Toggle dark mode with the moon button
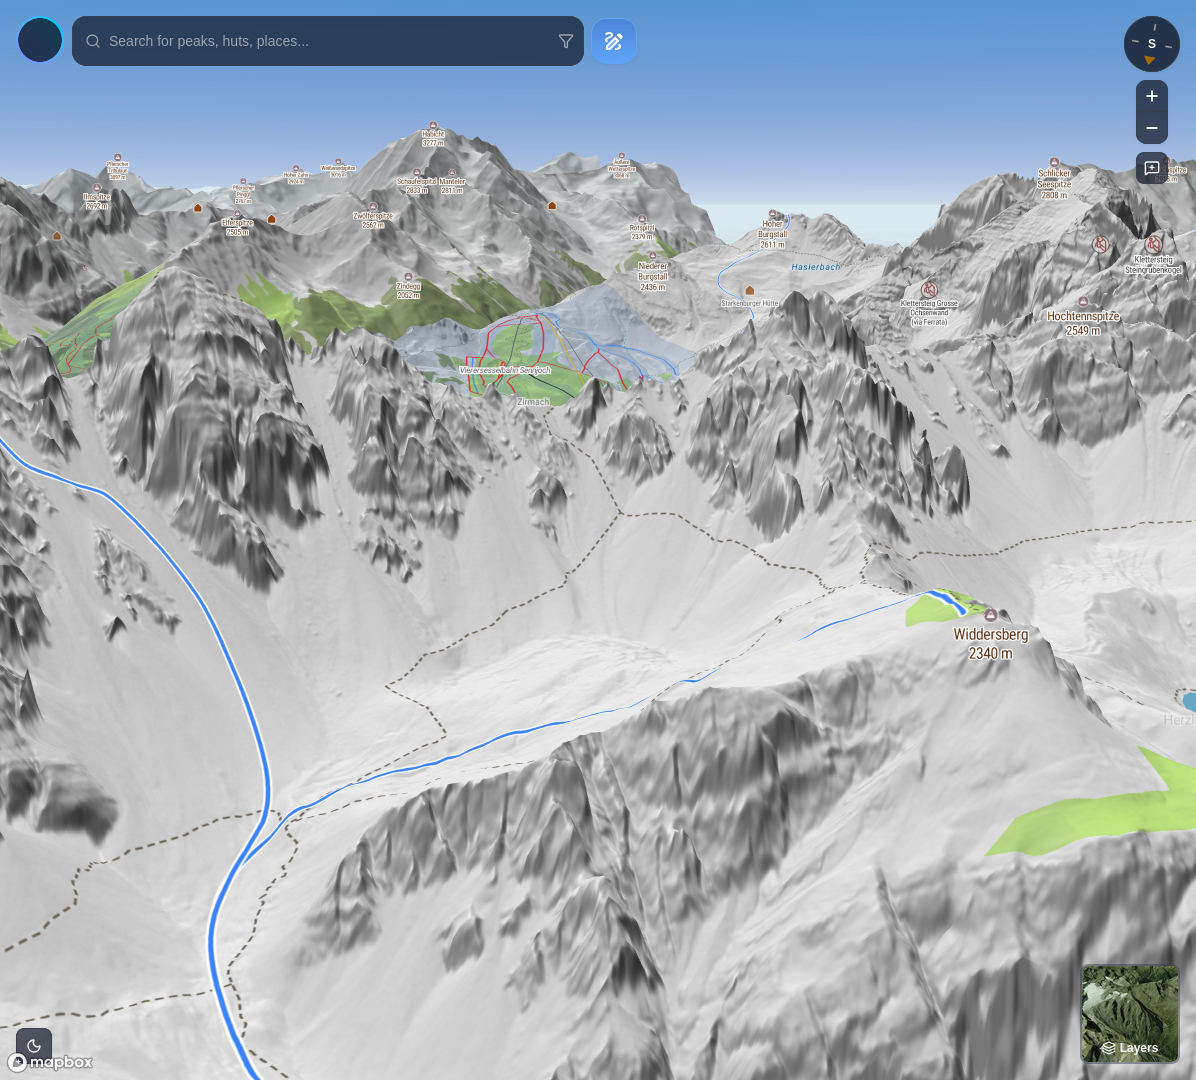This screenshot has height=1080, width=1196. point(34,1045)
